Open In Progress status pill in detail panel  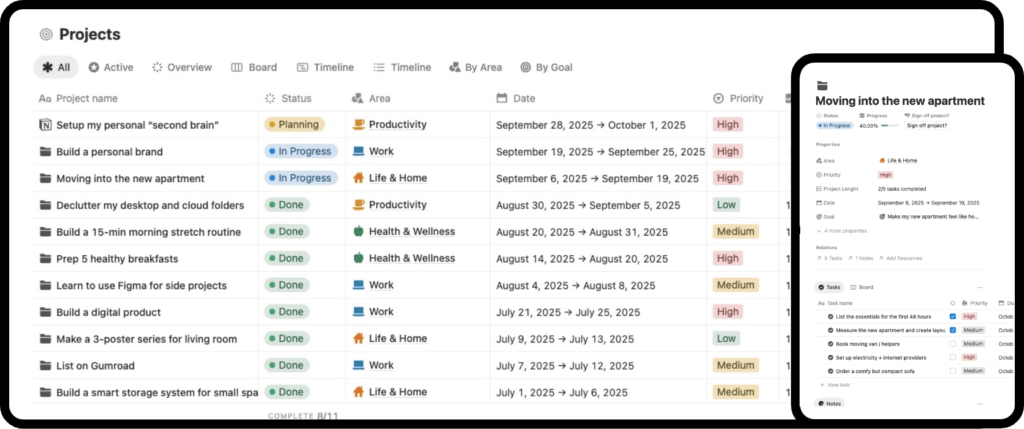click(834, 125)
